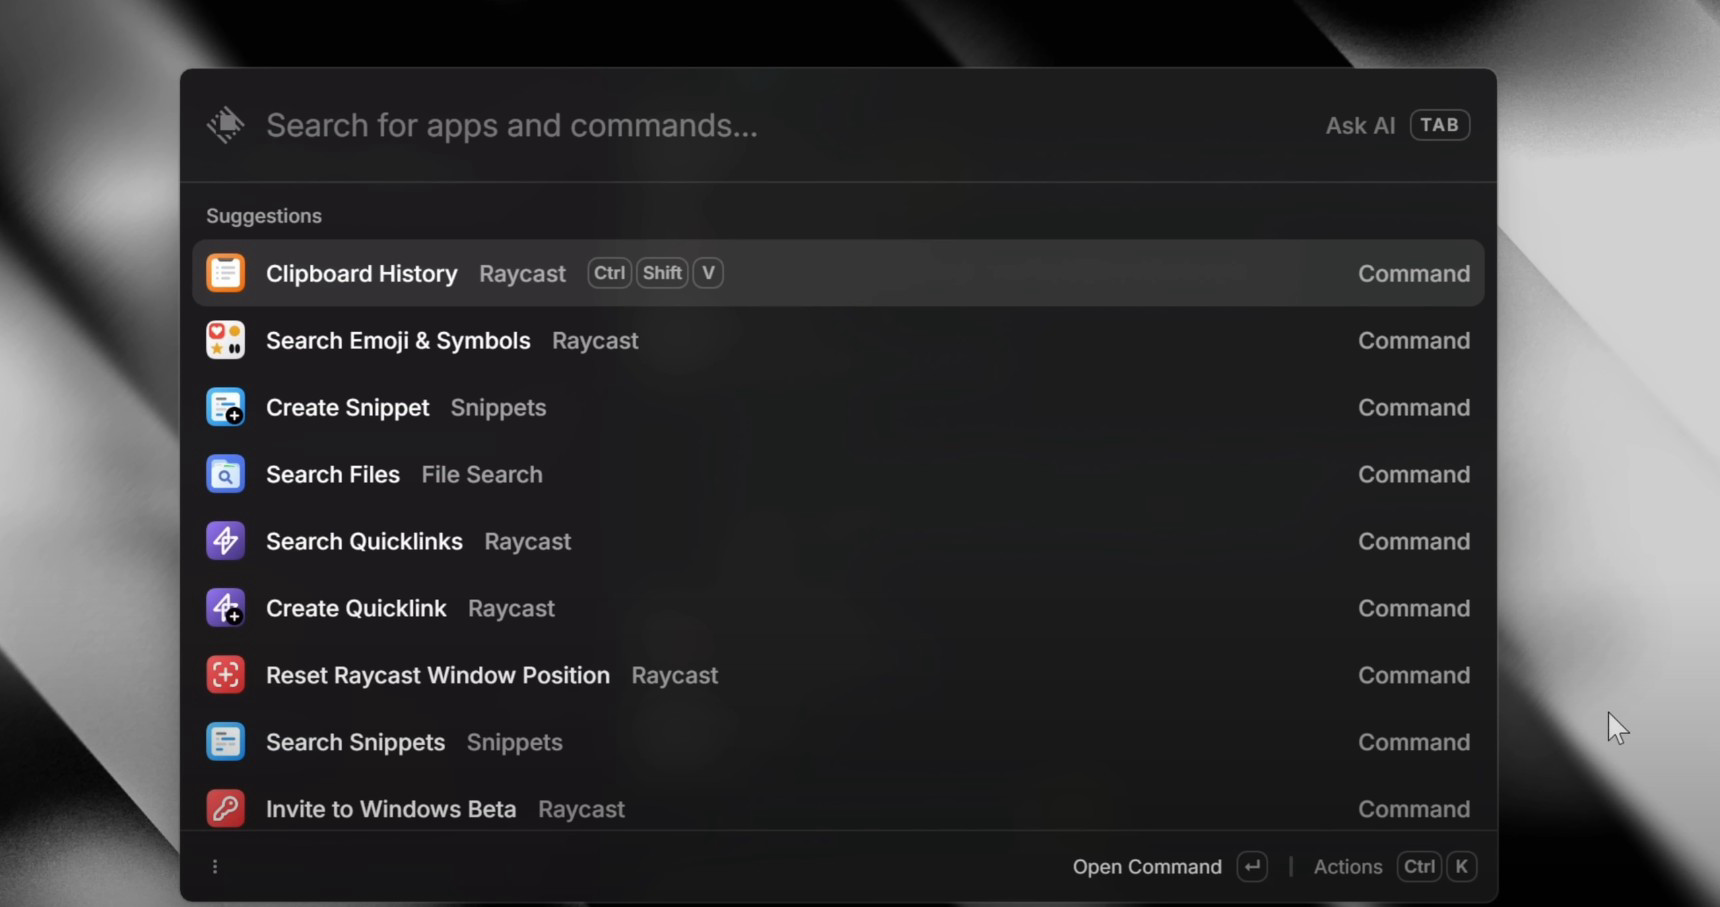This screenshot has height=907, width=1720.
Task: Select the Create Snippet command text
Action: pyautogui.click(x=347, y=407)
